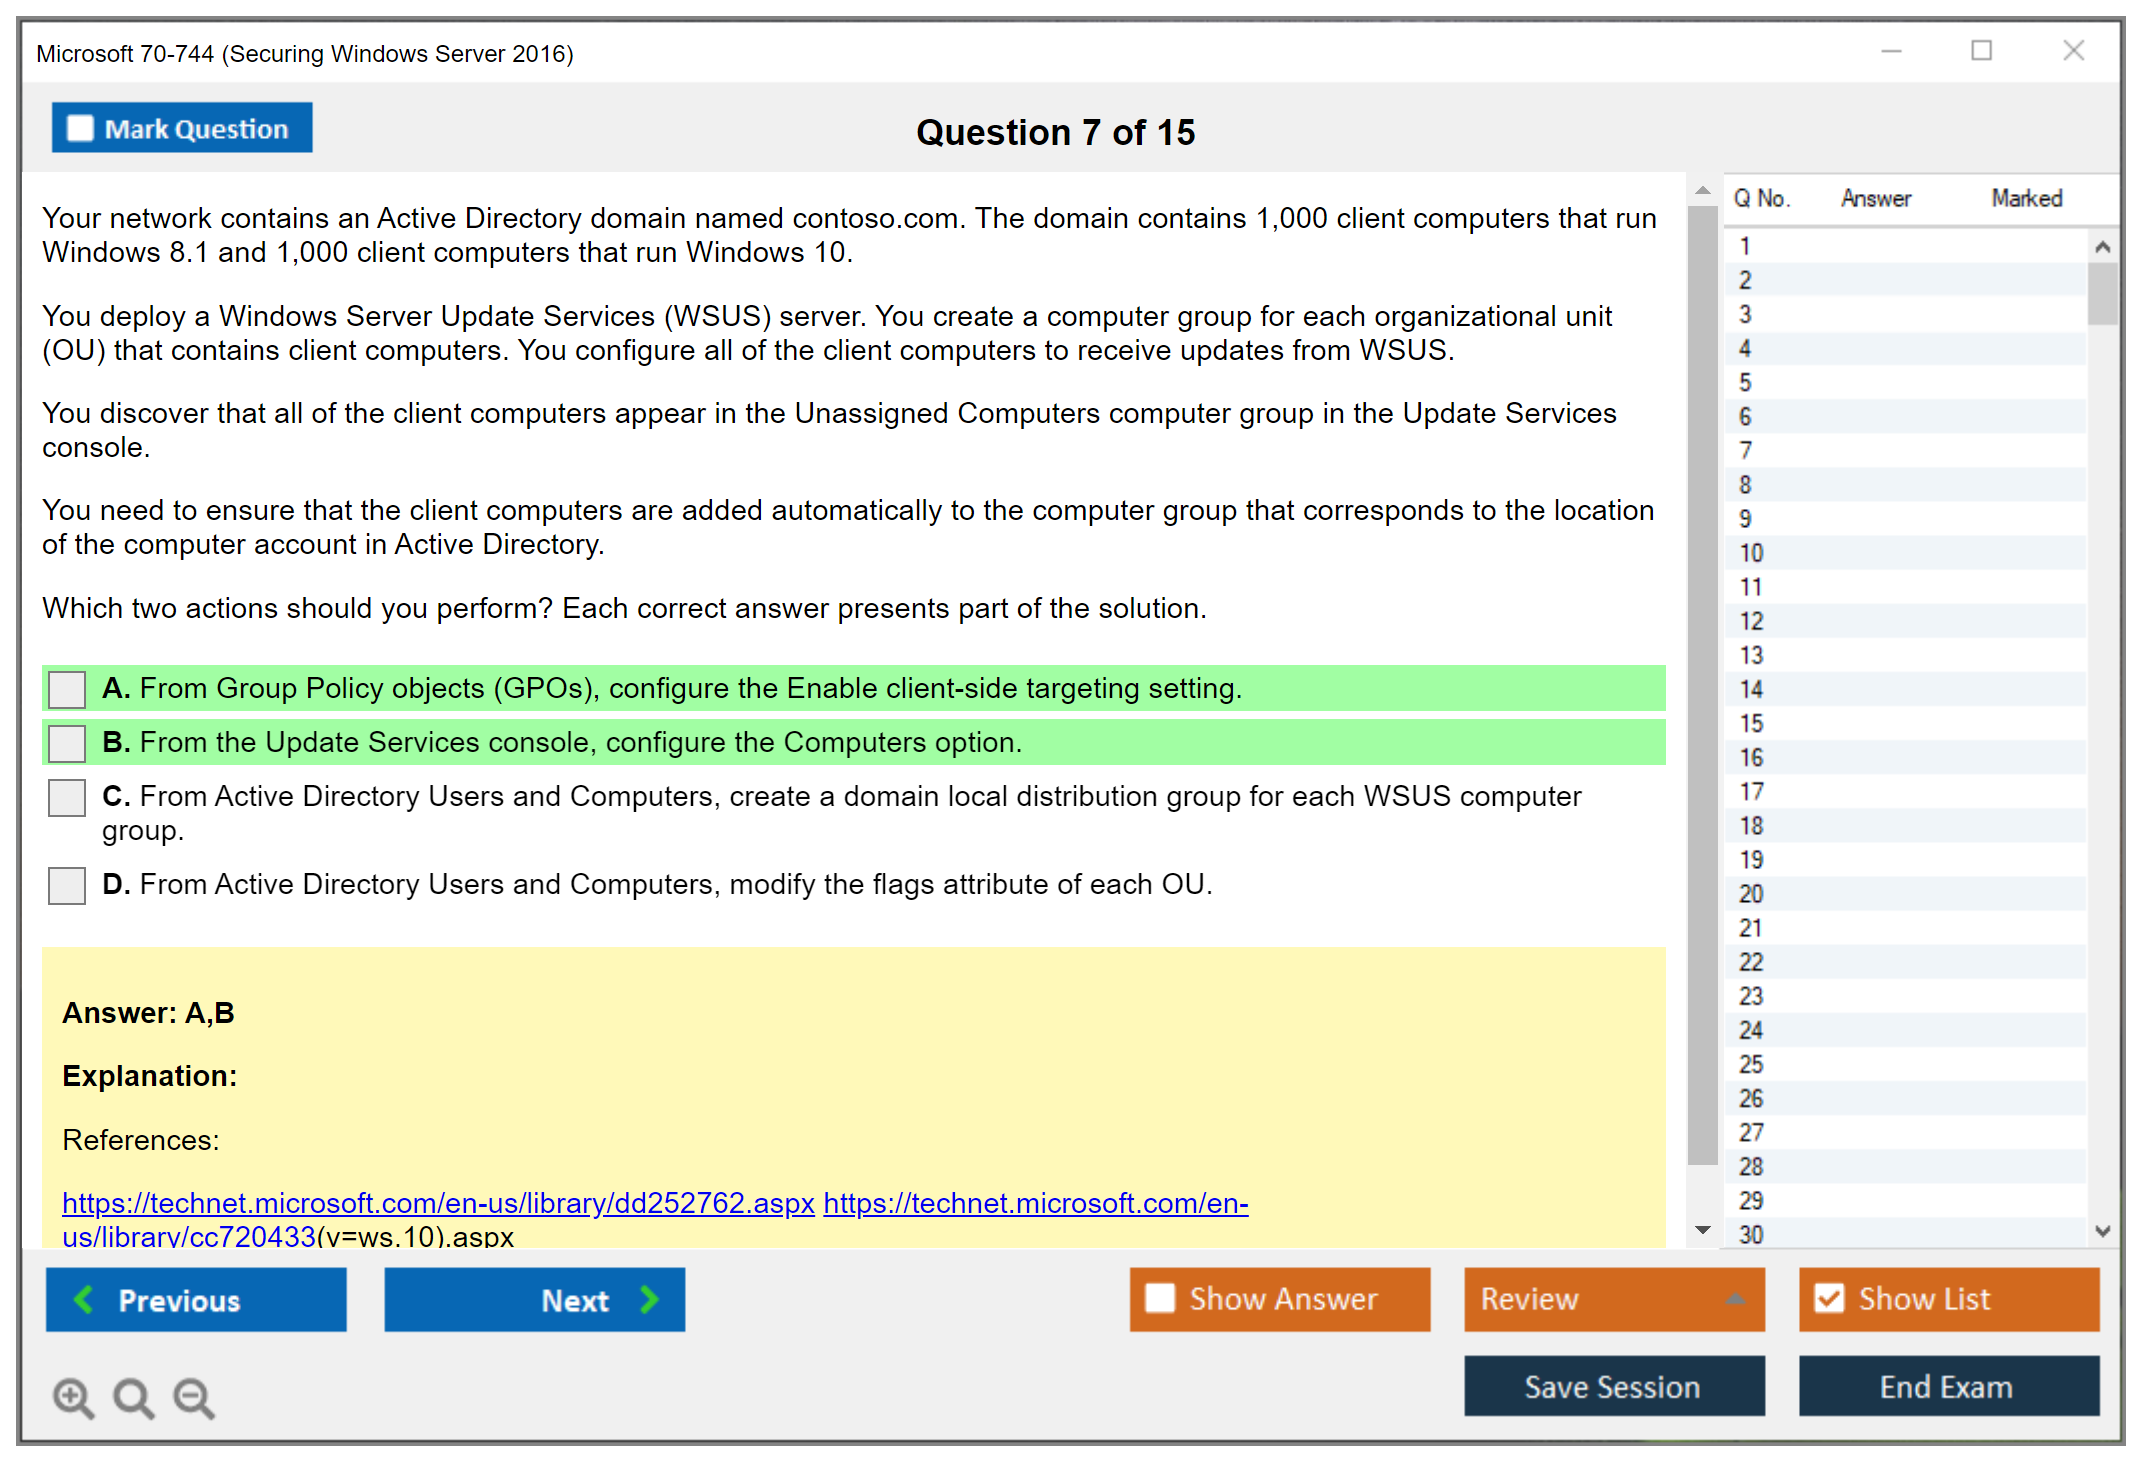Toggle the Show List checkbox

1829,1298
